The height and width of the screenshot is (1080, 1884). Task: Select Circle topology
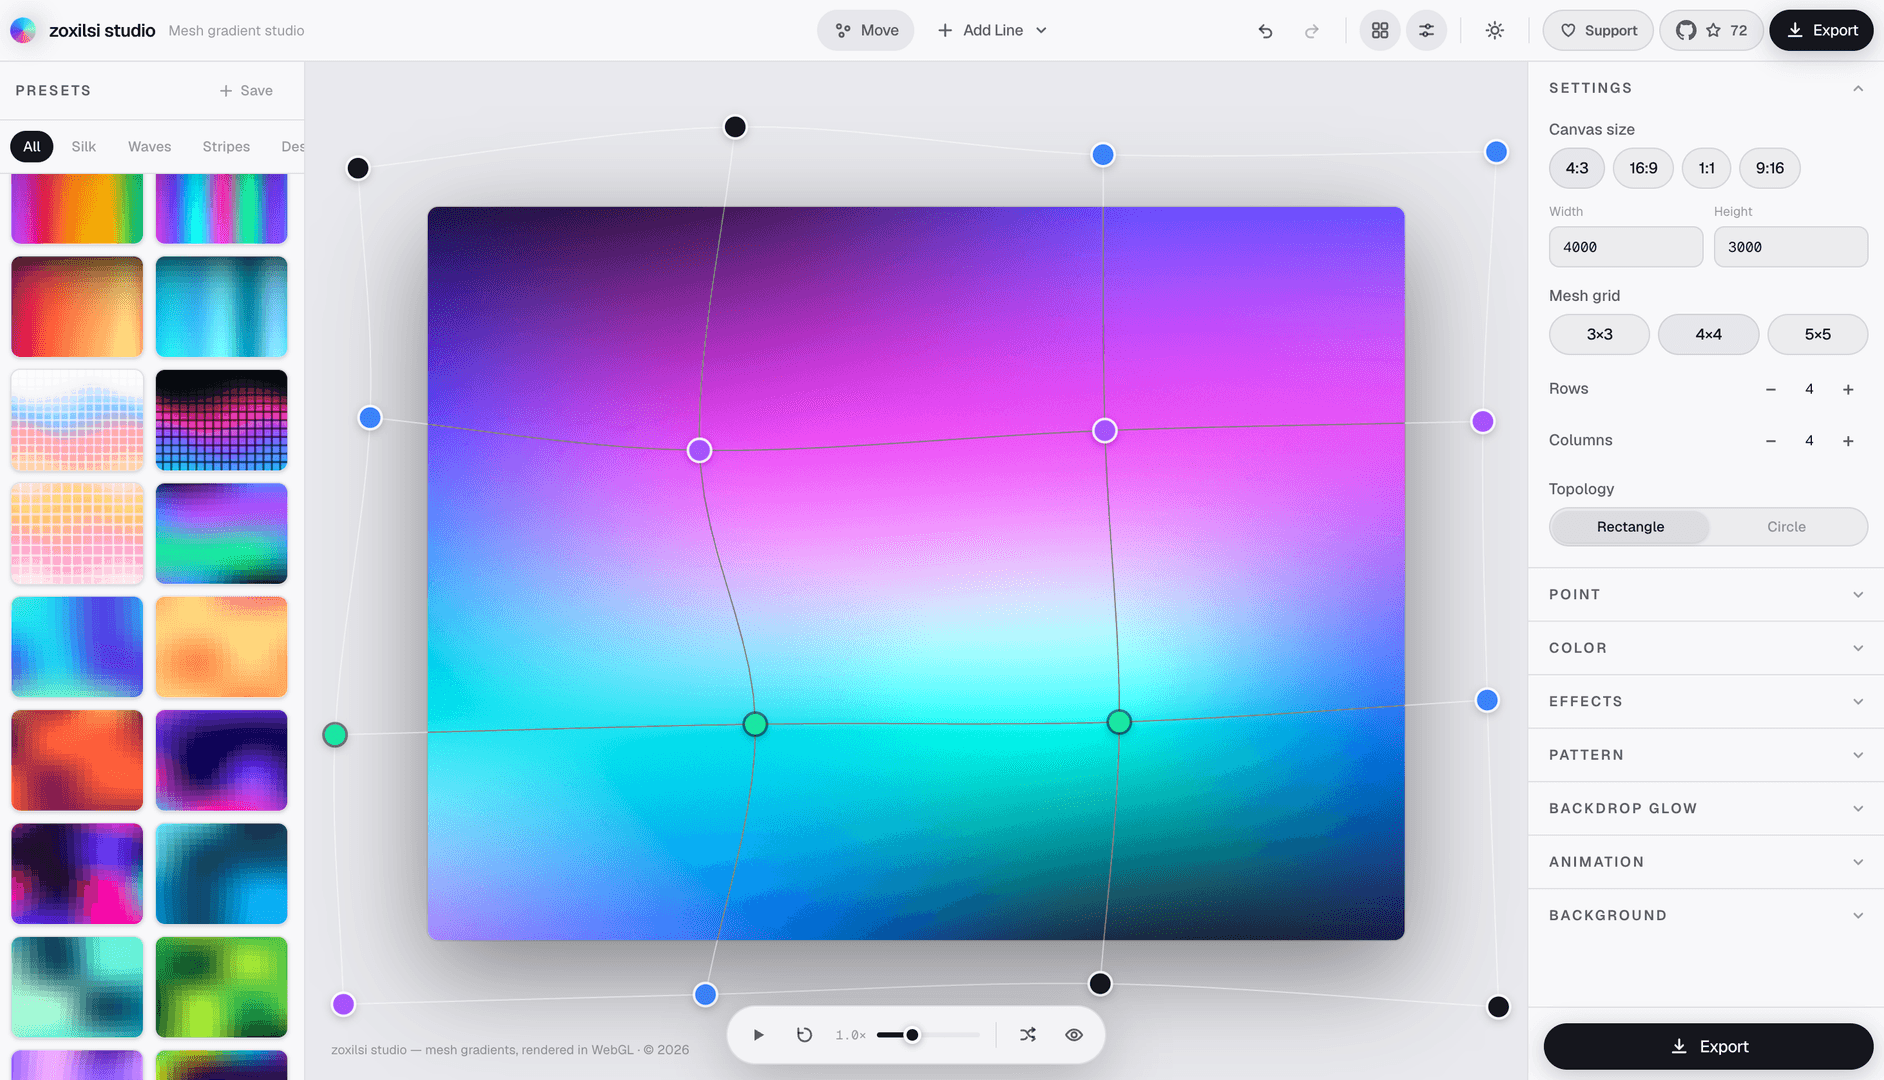tap(1786, 527)
